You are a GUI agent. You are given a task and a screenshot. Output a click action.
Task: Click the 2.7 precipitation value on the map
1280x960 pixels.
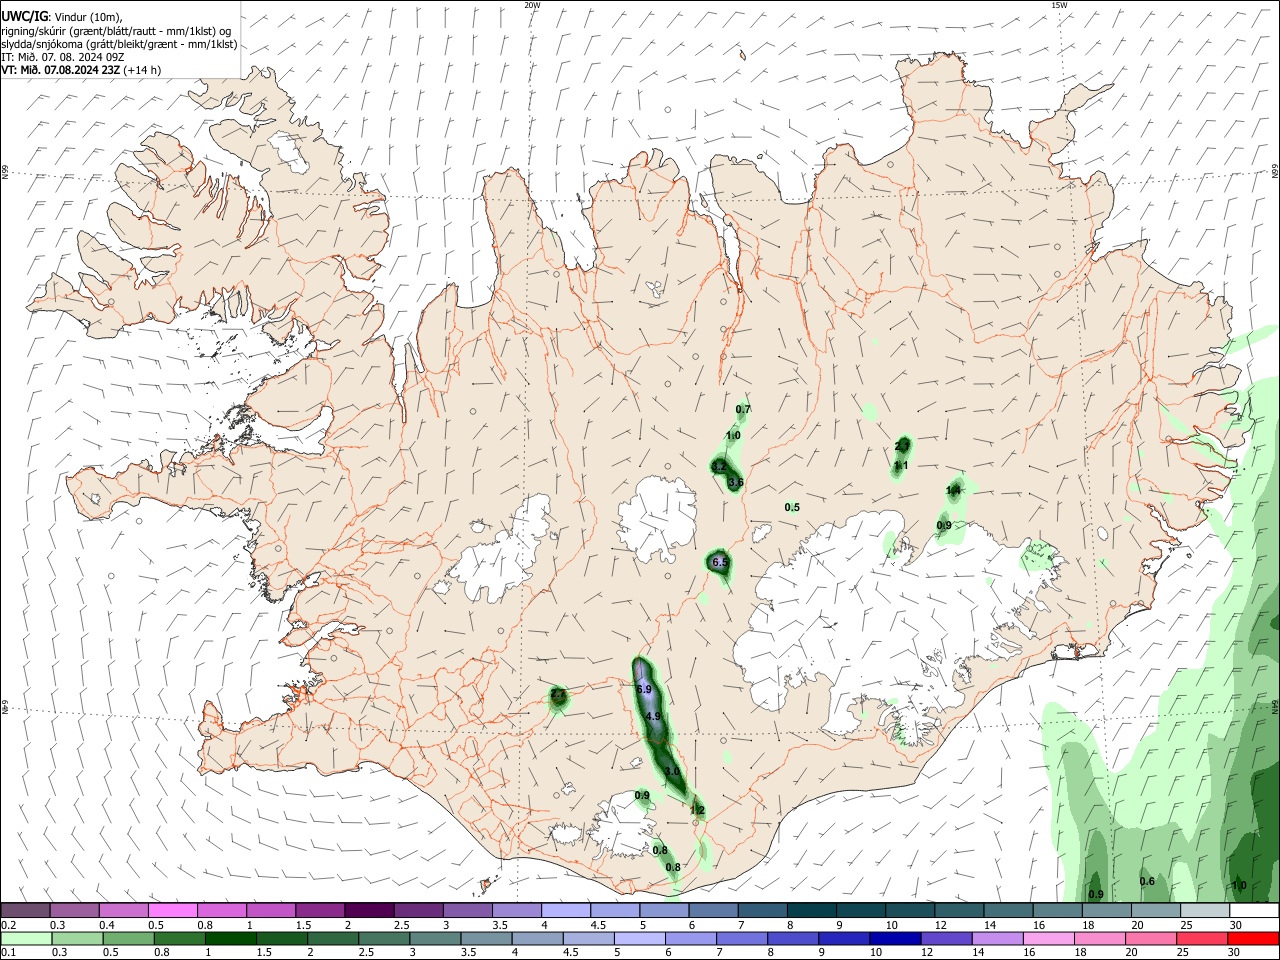[x=558, y=693]
